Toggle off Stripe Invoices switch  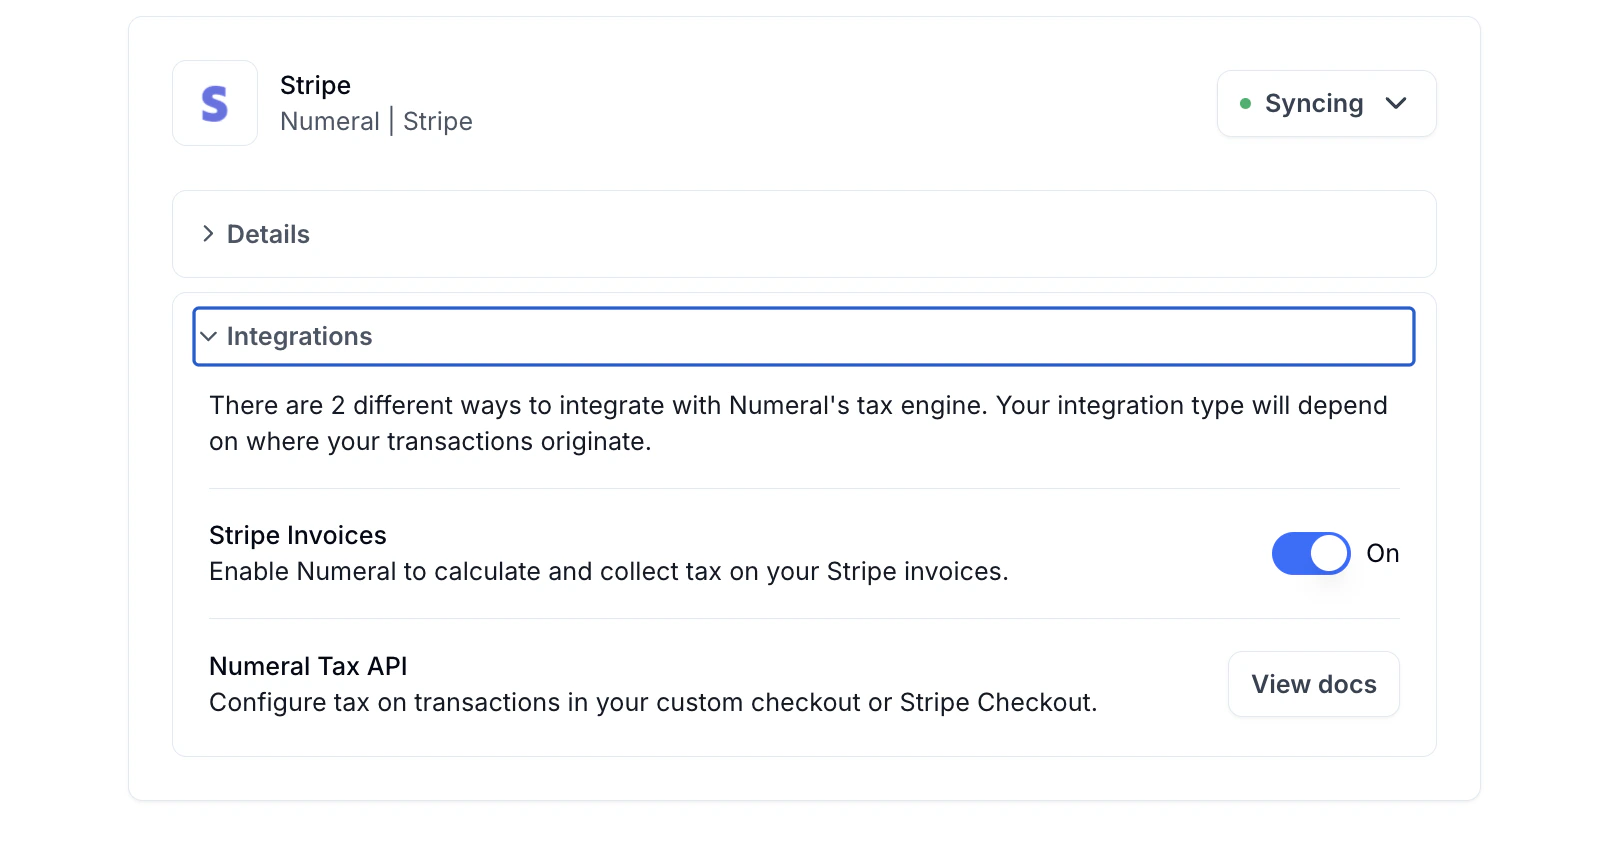[1310, 553]
